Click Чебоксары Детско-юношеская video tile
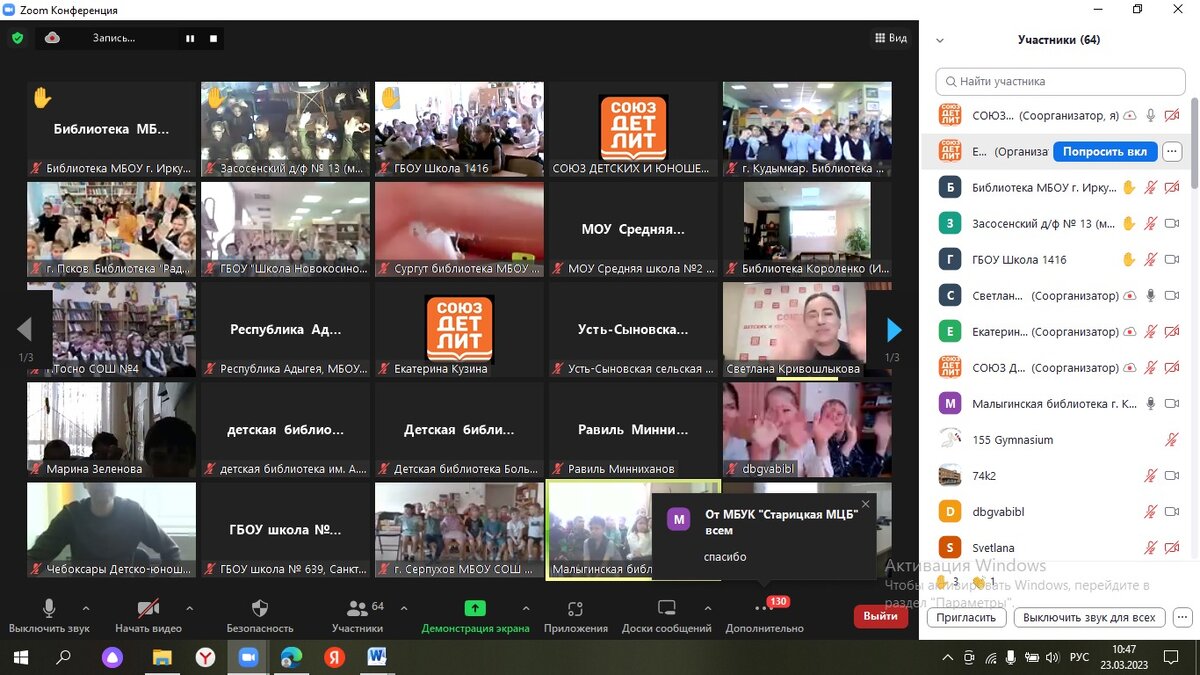The height and width of the screenshot is (675, 1200). pyautogui.click(x=111, y=529)
